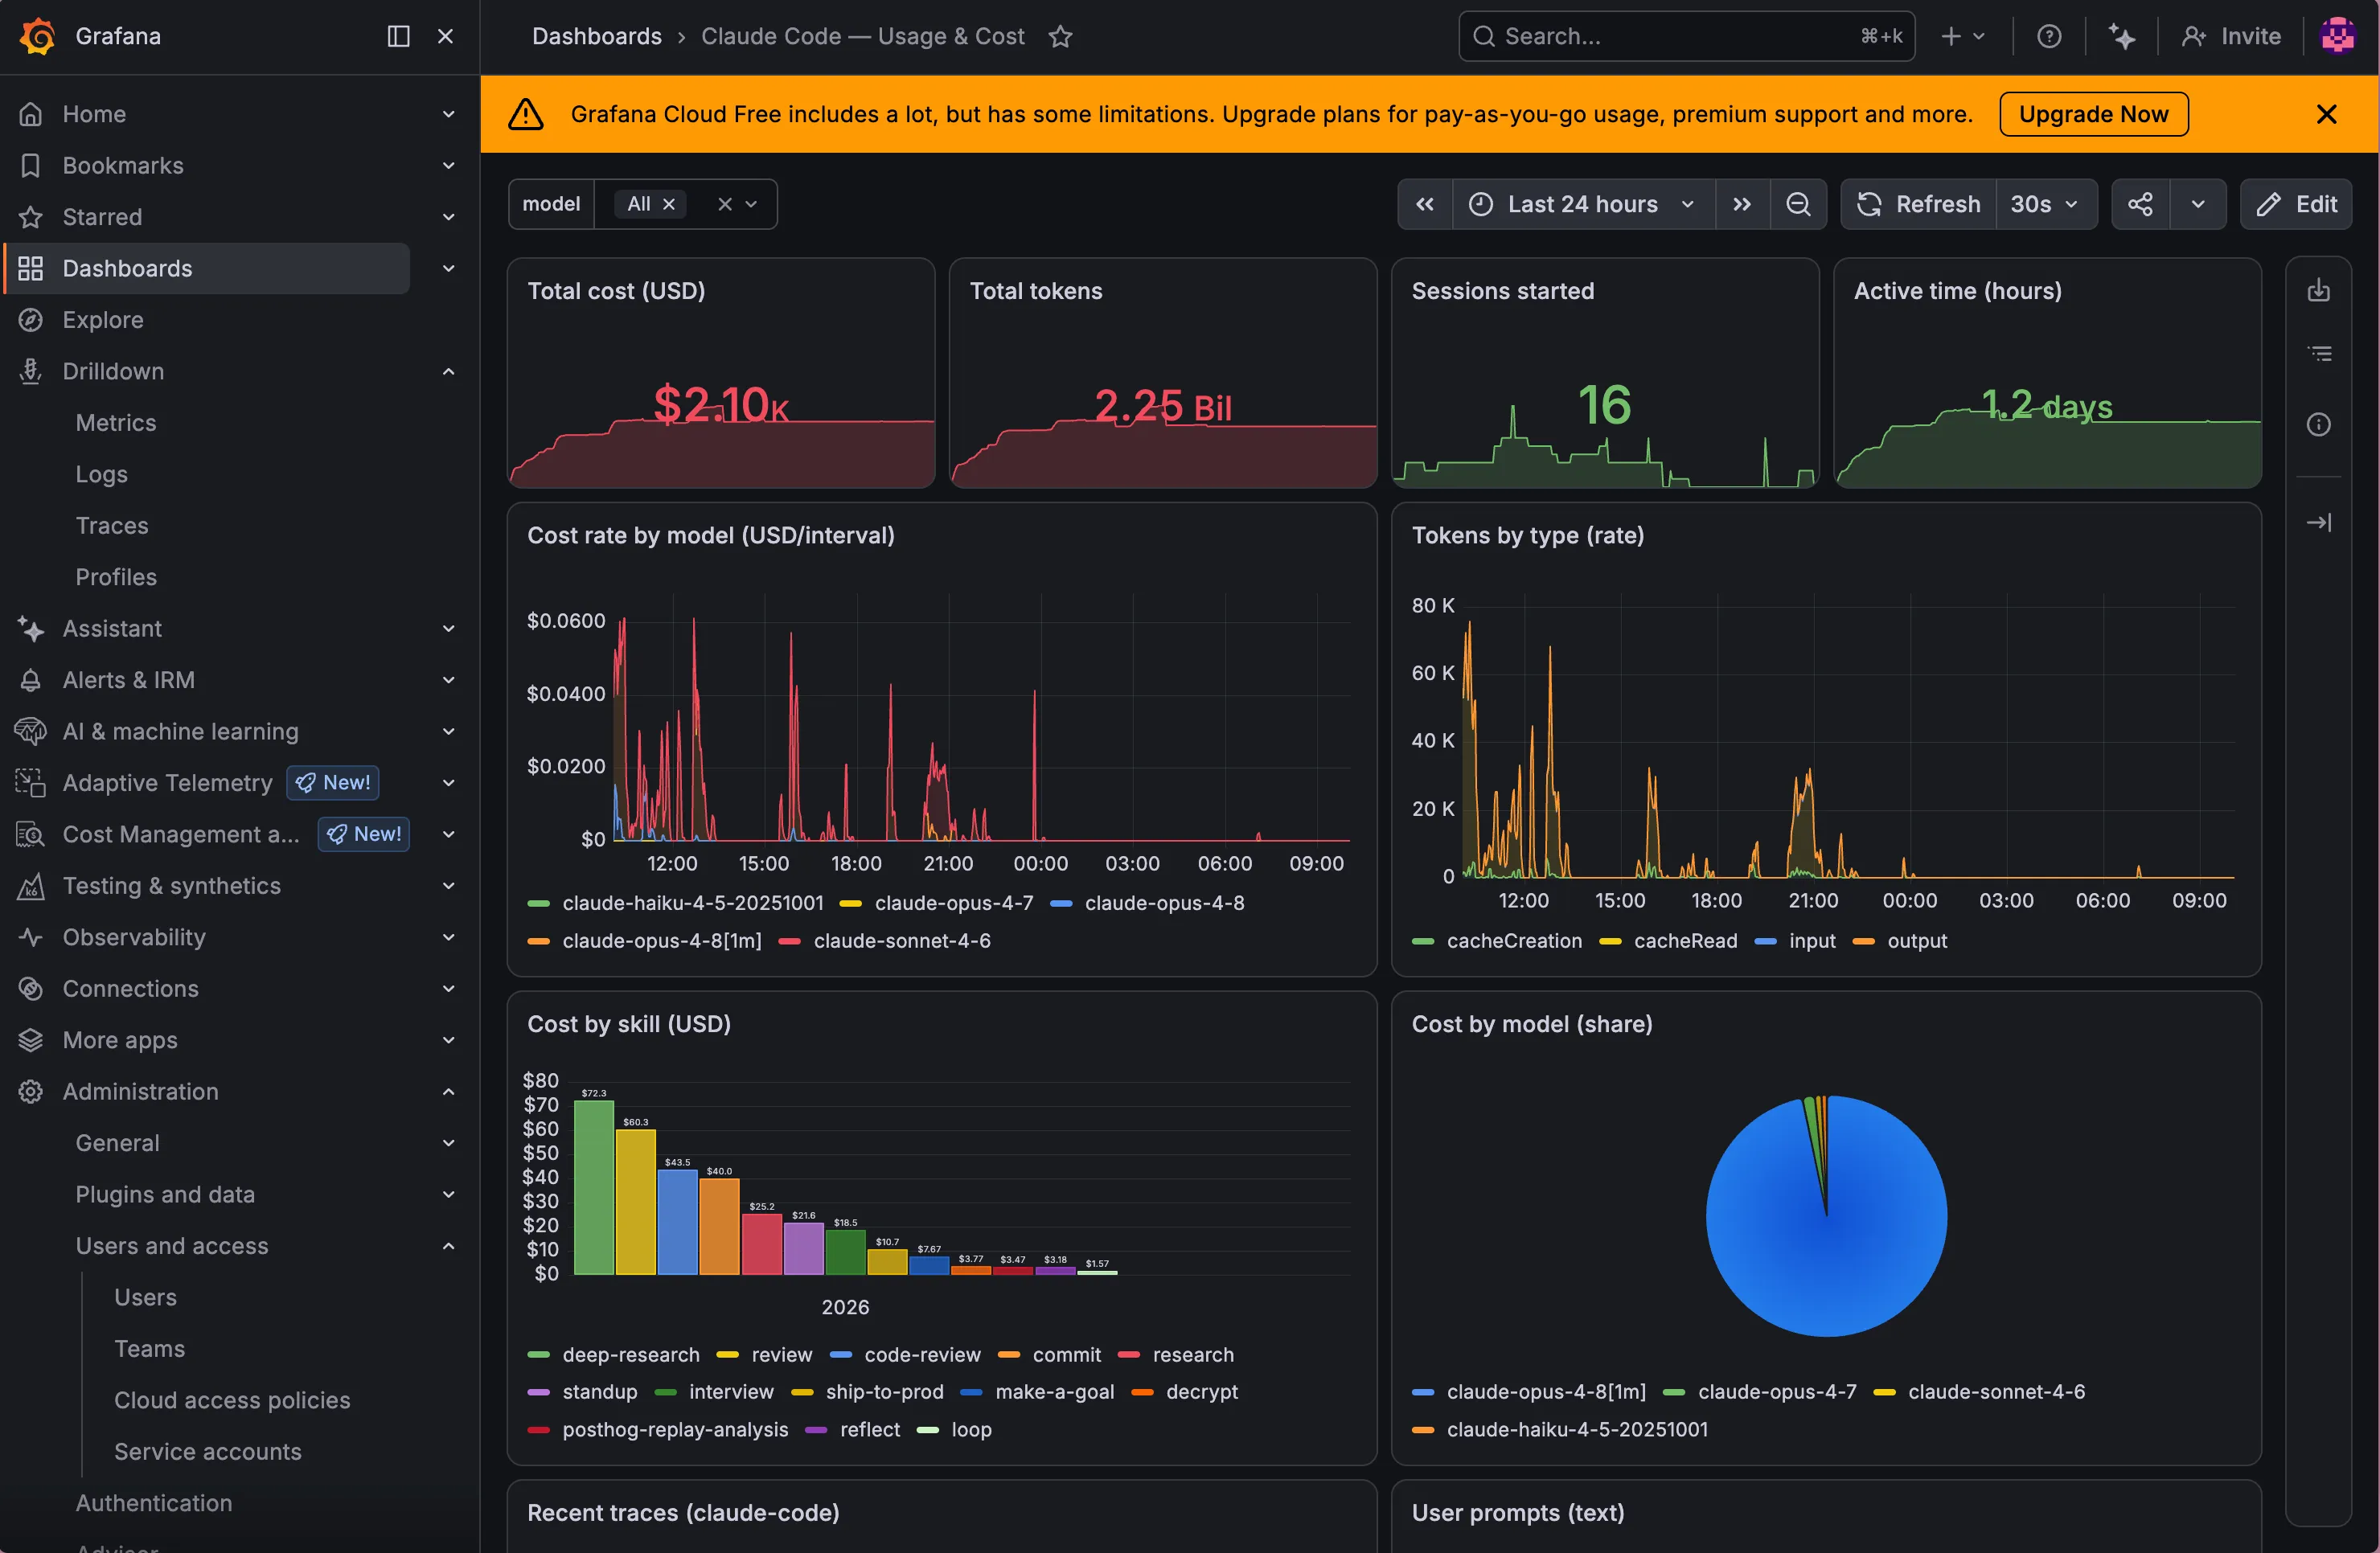Open the share options dropdown arrow
This screenshot has height=1553, width=2380.
2198,204
